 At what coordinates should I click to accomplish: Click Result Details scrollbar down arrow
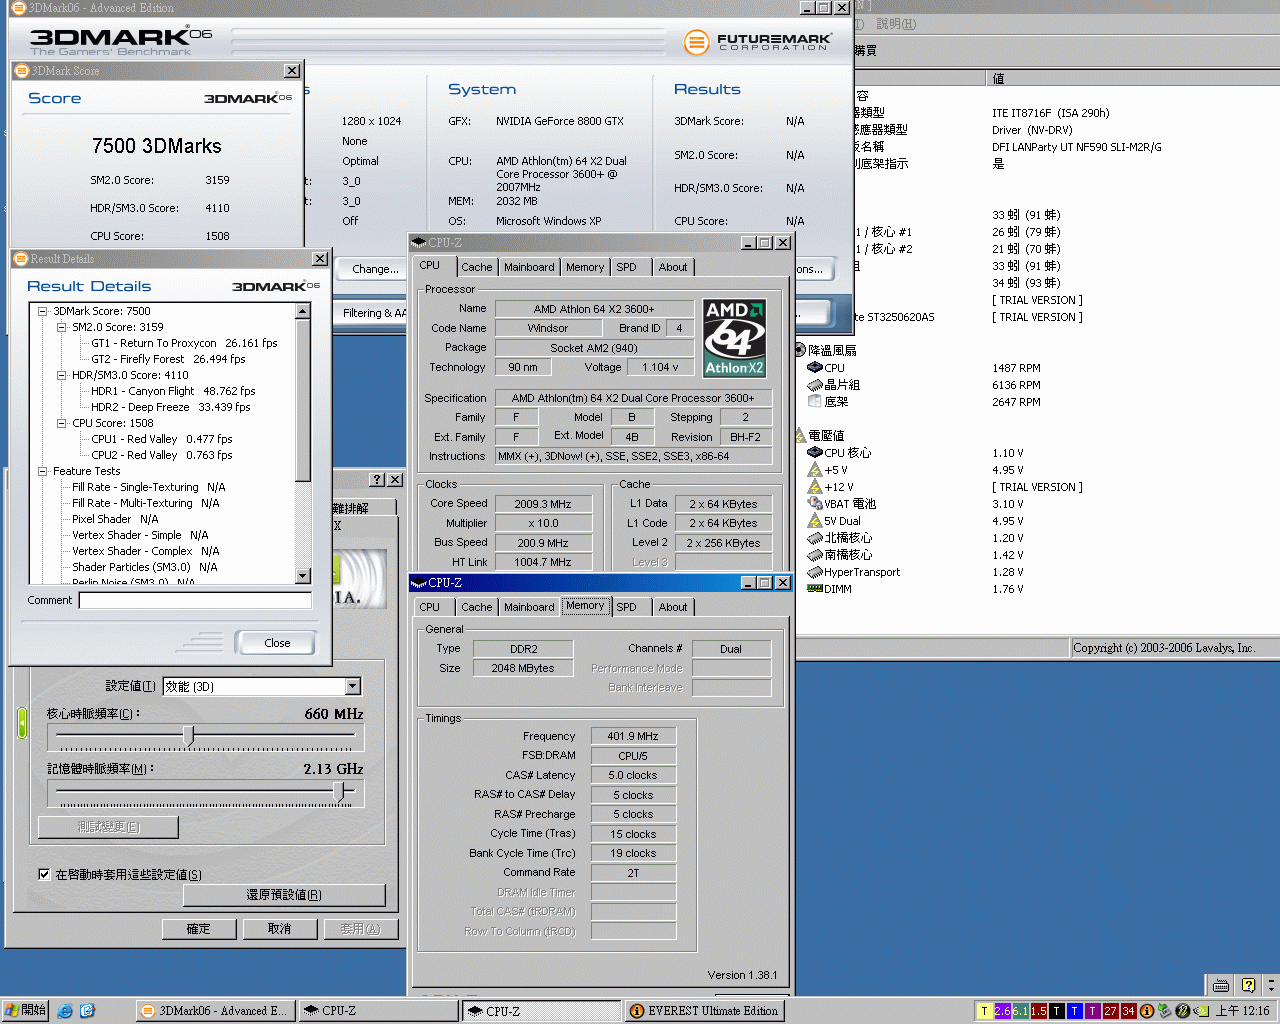tap(303, 576)
